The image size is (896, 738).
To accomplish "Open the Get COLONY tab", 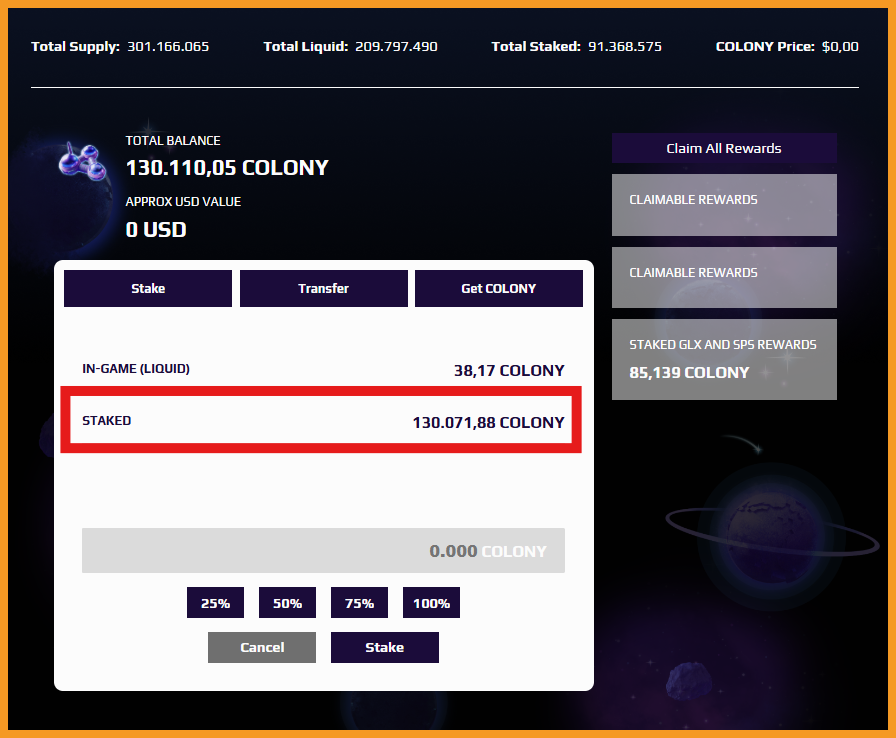I will click(x=499, y=288).
